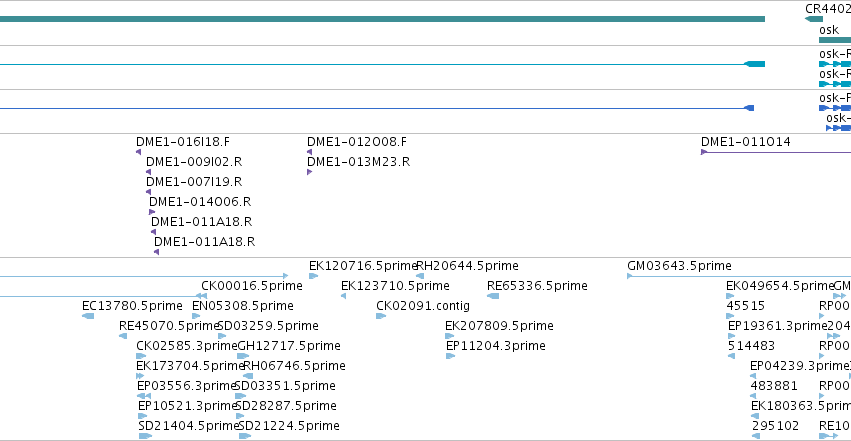The height and width of the screenshot is (441, 851).
Task: Click the GM03643.5prime label
Action: click(x=679, y=266)
